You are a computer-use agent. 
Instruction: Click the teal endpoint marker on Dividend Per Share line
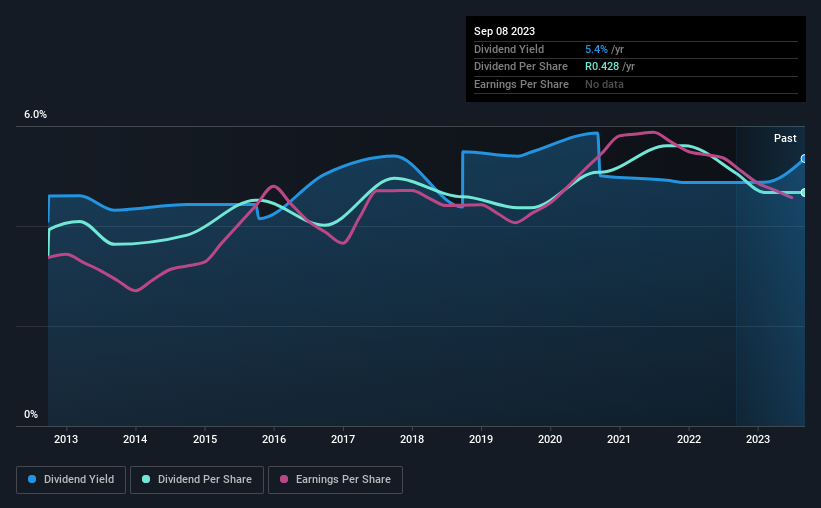tap(804, 193)
